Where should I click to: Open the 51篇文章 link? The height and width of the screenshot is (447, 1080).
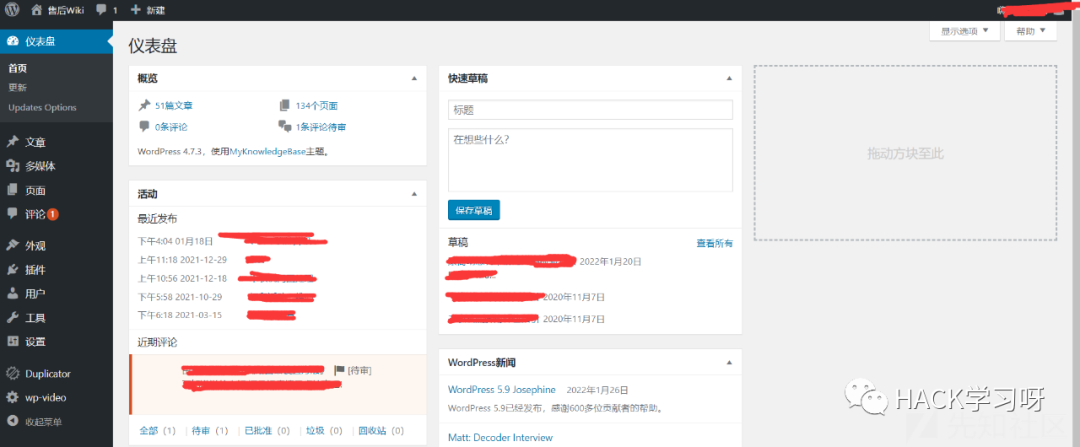pyautogui.click(x=174, y=106)
